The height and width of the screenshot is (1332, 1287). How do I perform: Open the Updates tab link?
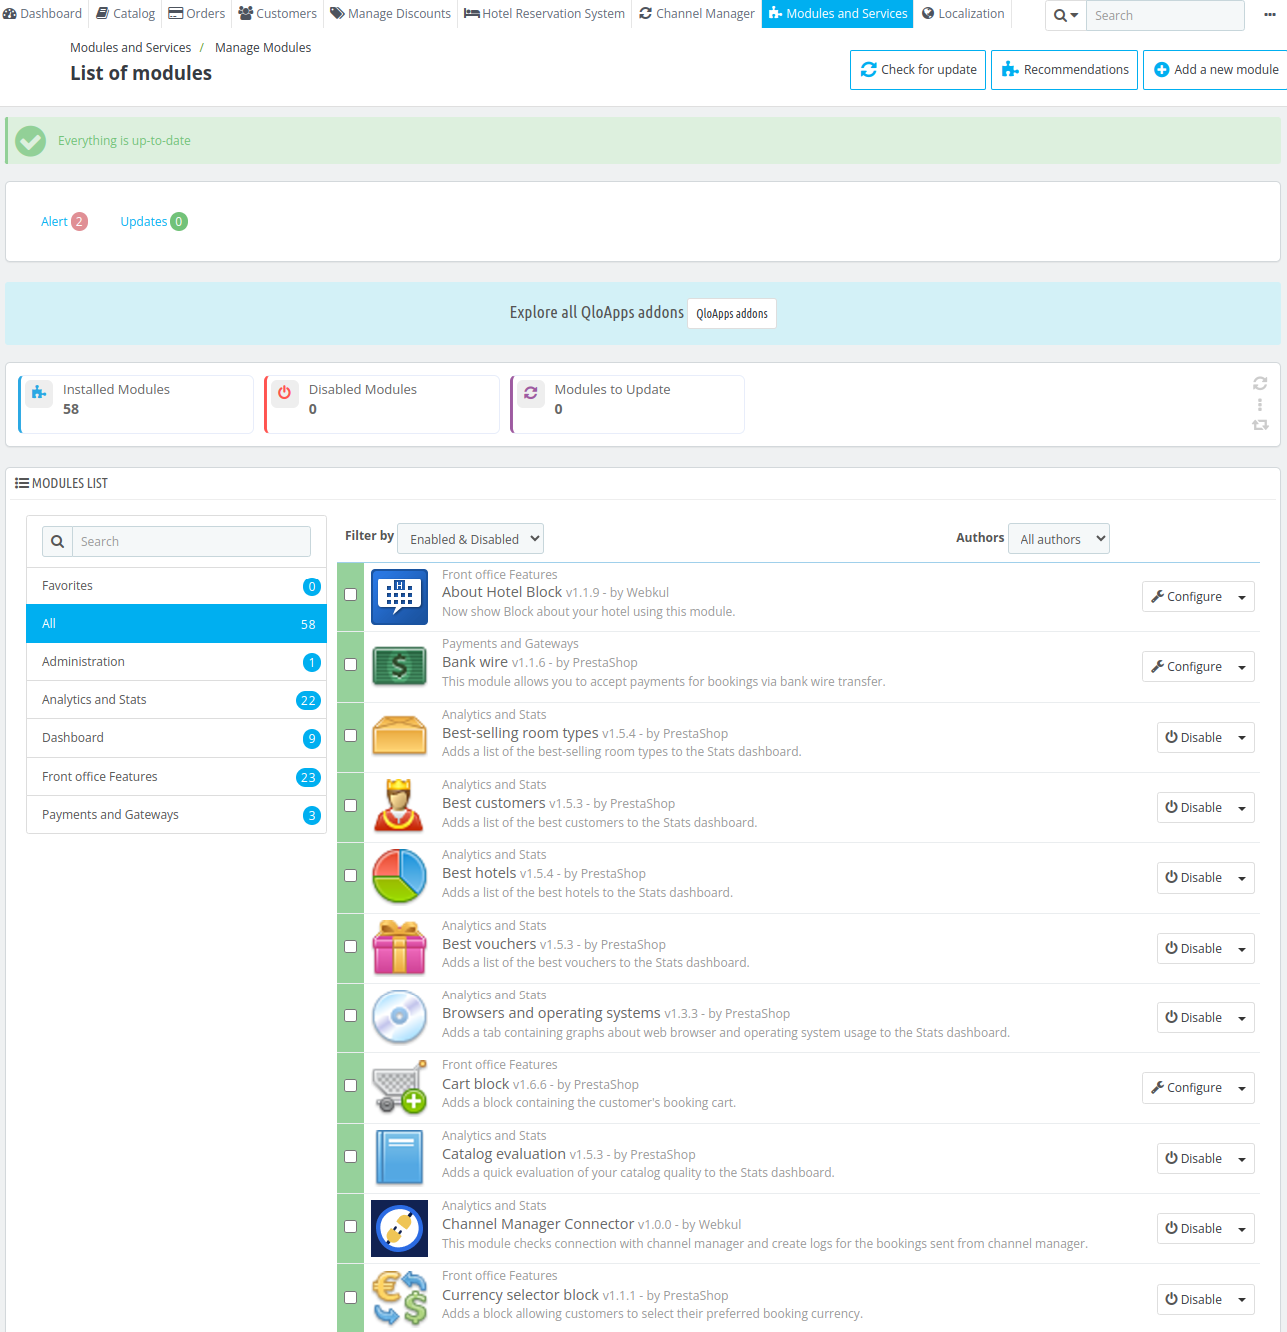154,222
